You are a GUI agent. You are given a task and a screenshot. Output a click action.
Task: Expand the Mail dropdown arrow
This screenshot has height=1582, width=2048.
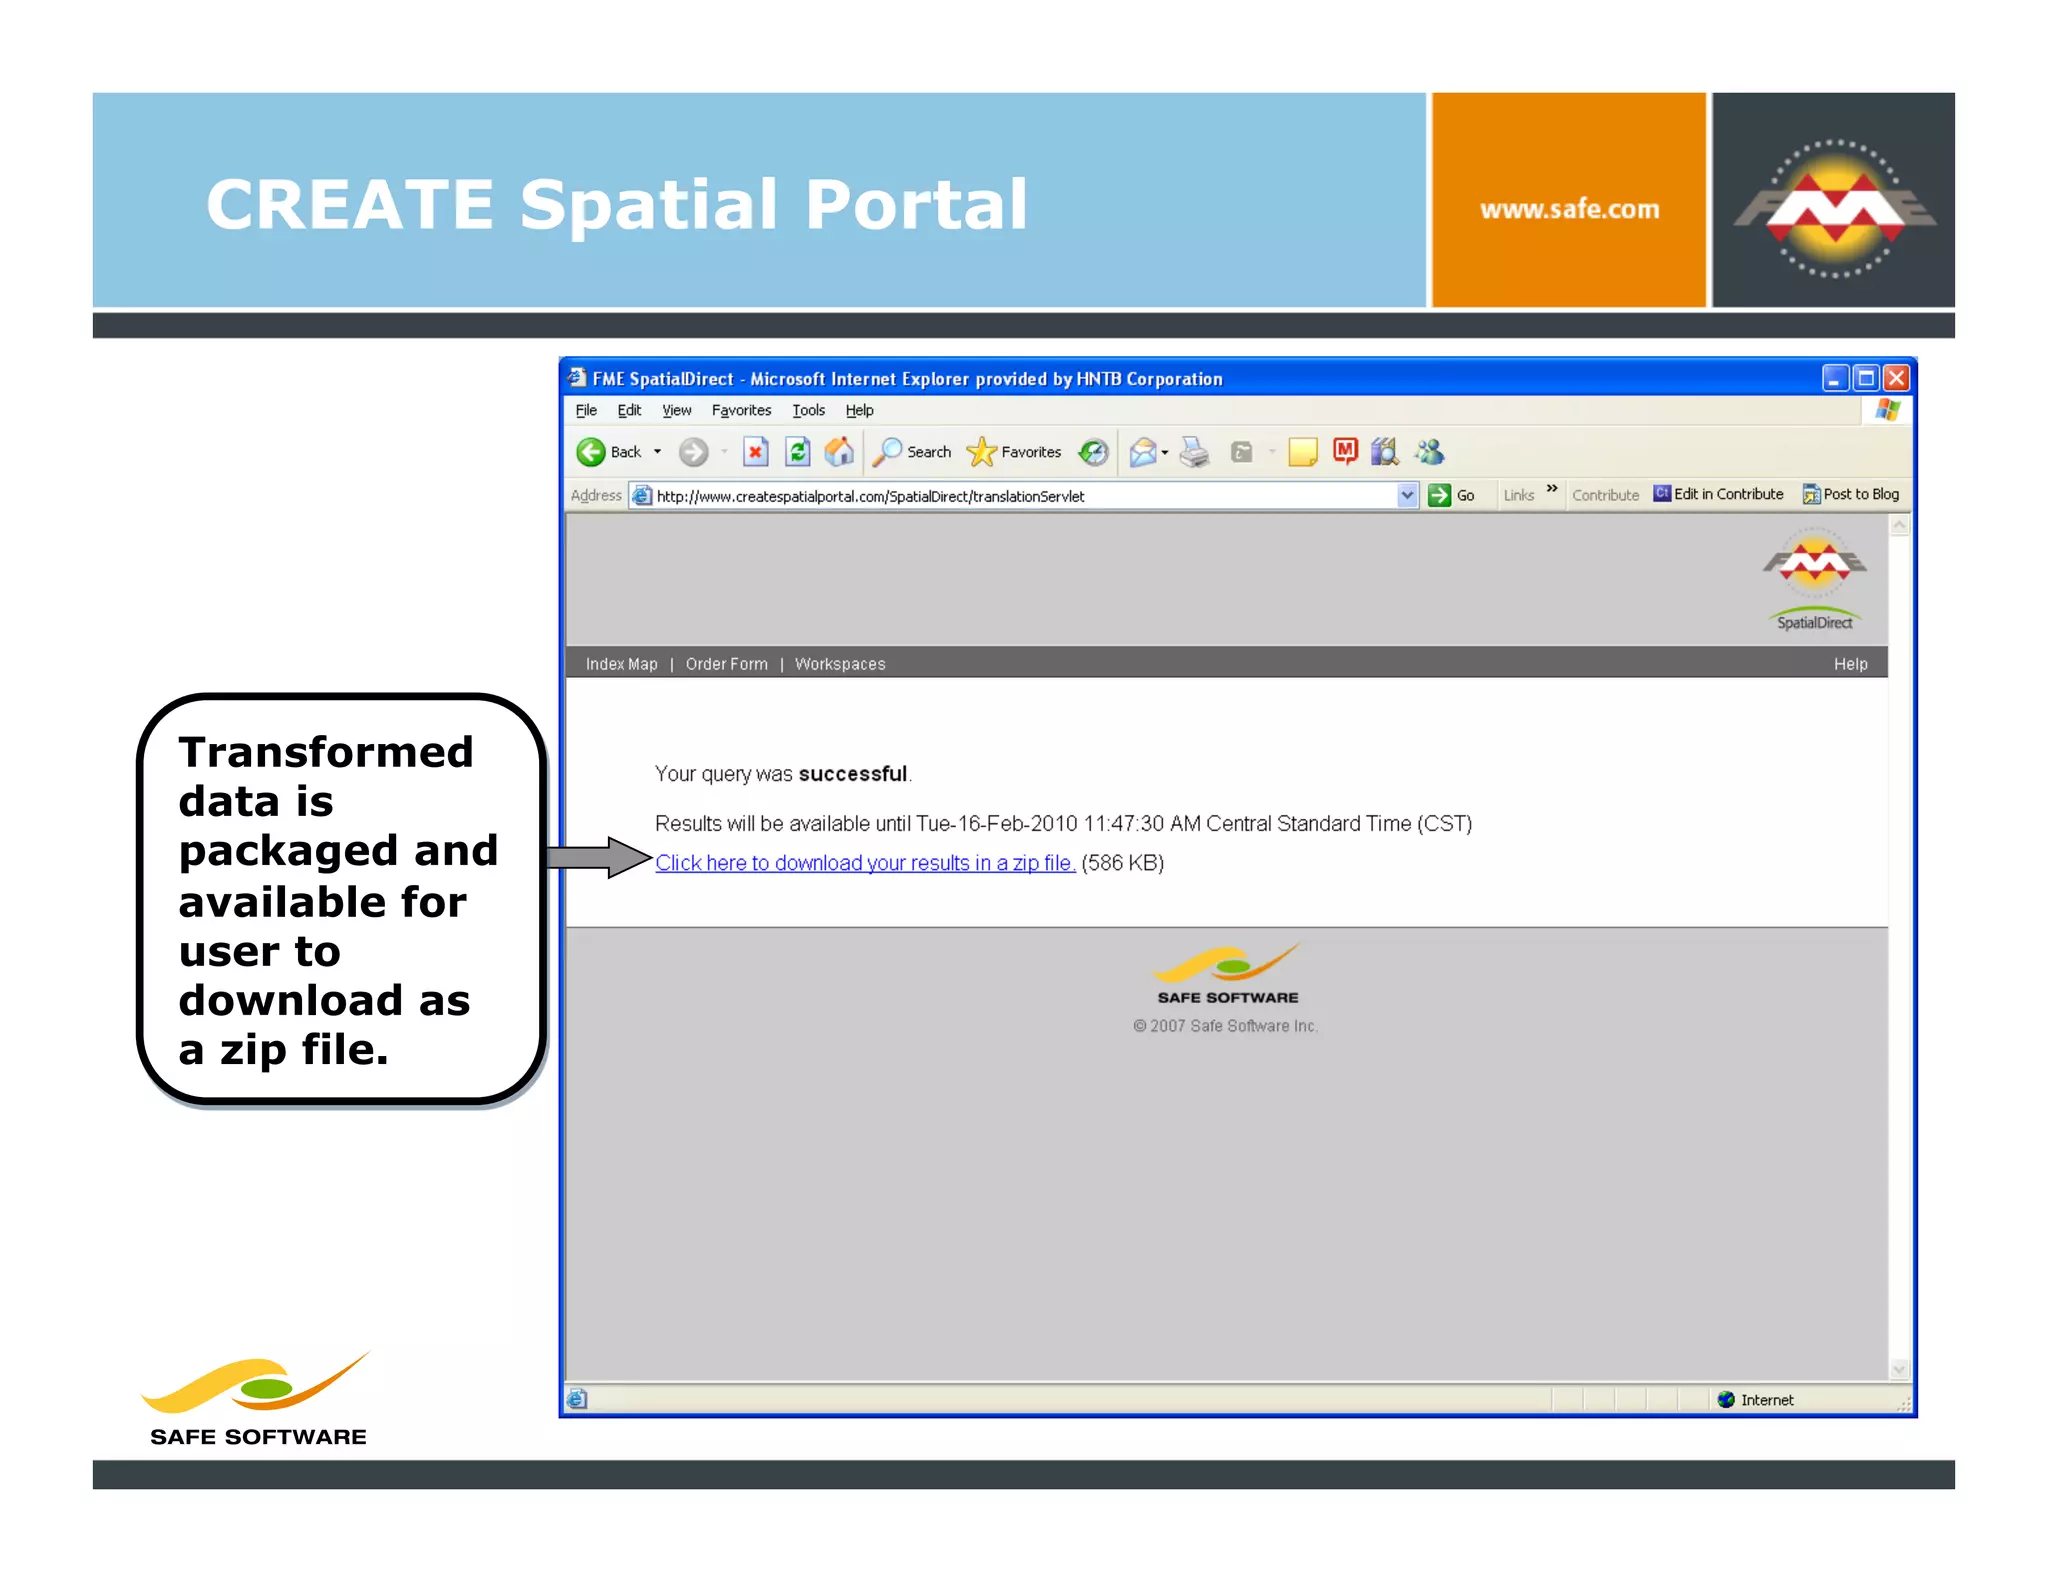(1165, 453)
